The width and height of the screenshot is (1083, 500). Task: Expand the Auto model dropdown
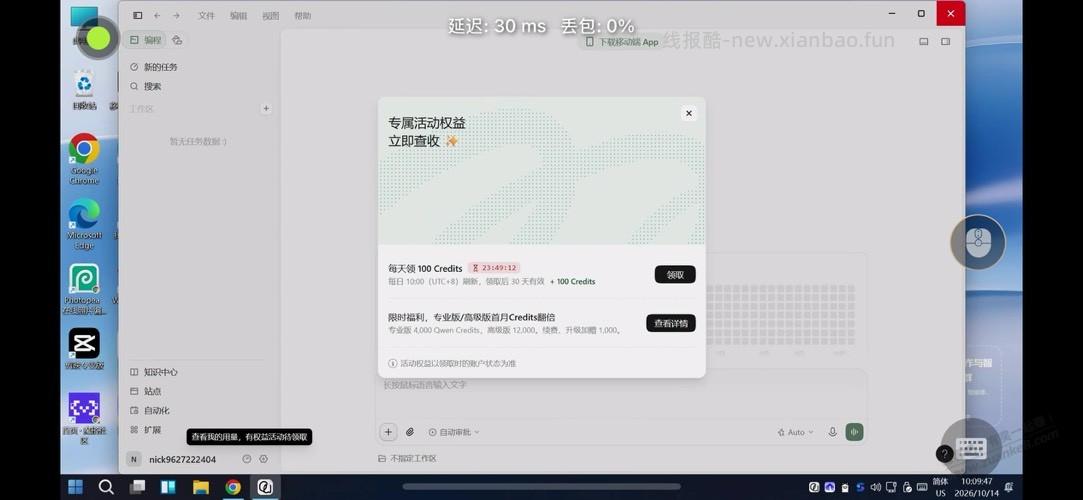(795, 432)
